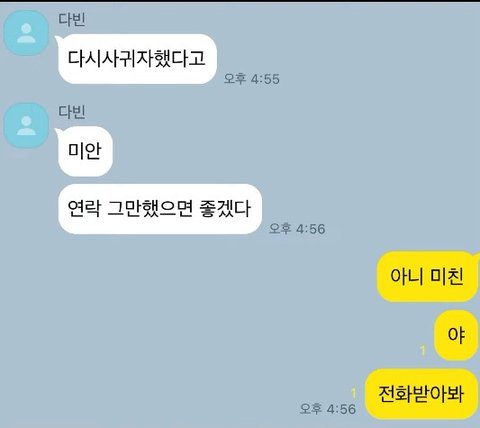Image resolution: width=480 pixels, height=428 pixels.
Task: Tap the word '미친' in the yellow bubble
Action: click(x=447, y=277)
